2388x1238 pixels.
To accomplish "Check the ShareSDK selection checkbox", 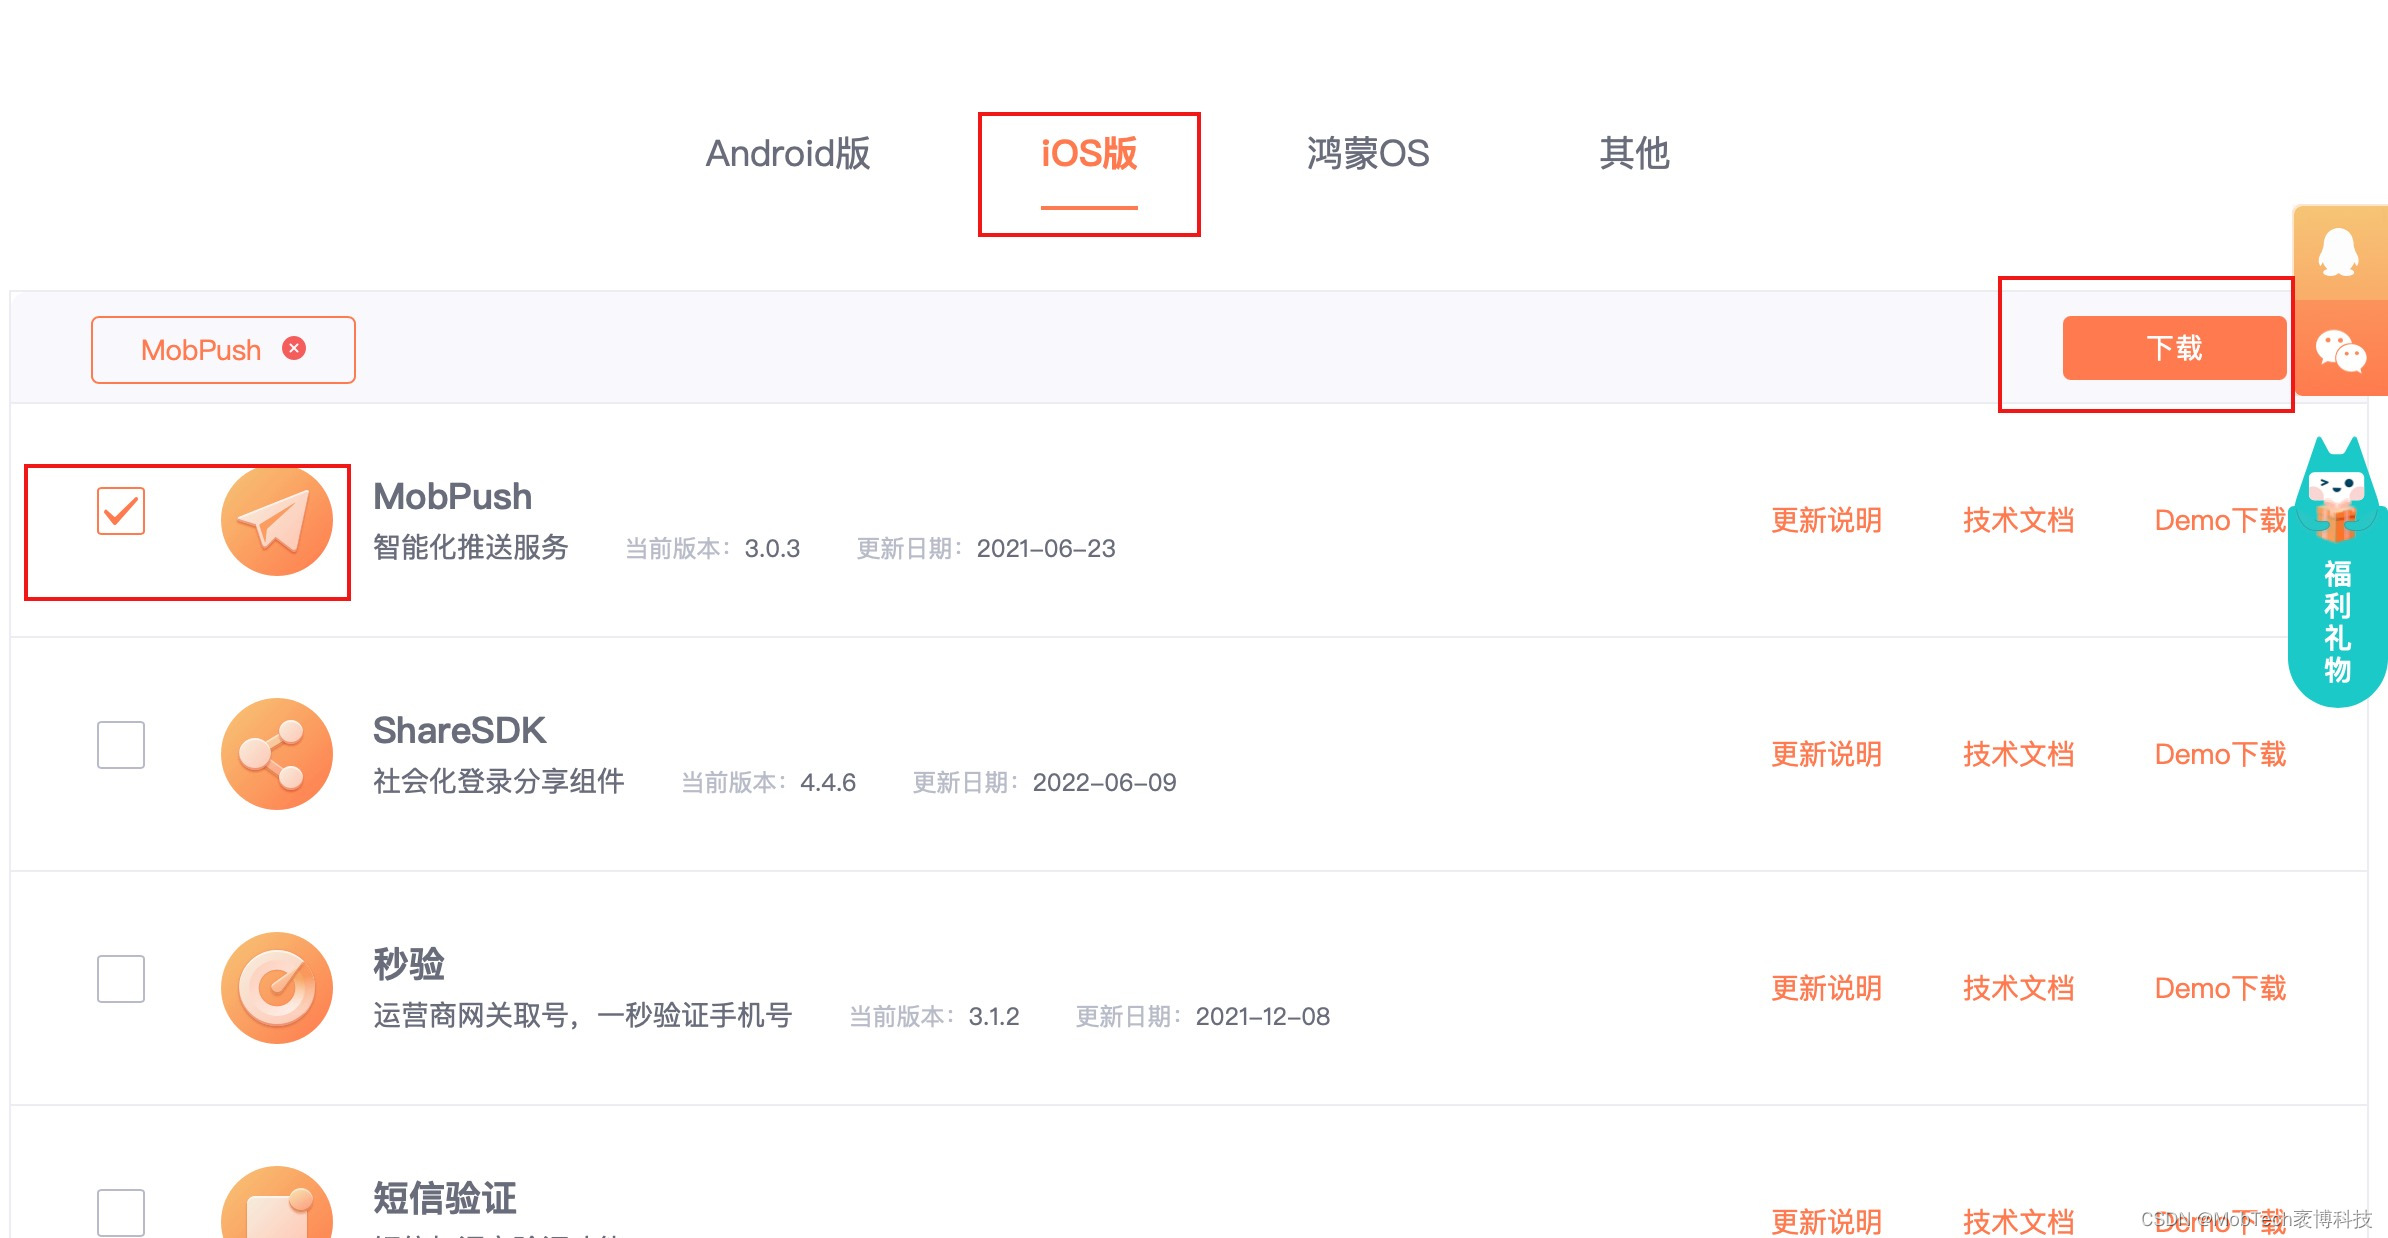I will pyautogui.click(x=120, y=745).
